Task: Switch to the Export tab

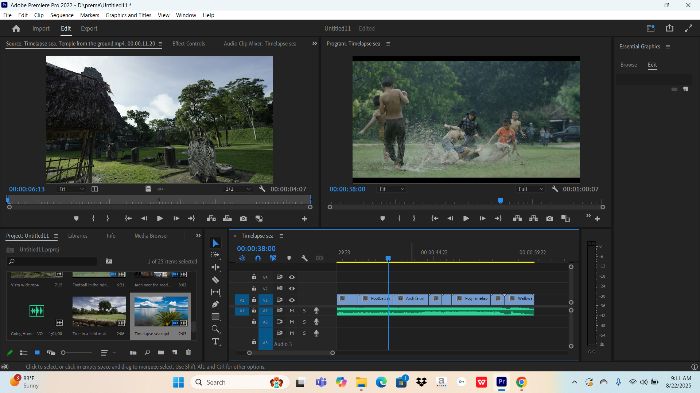Action: (x=89, y=29)
